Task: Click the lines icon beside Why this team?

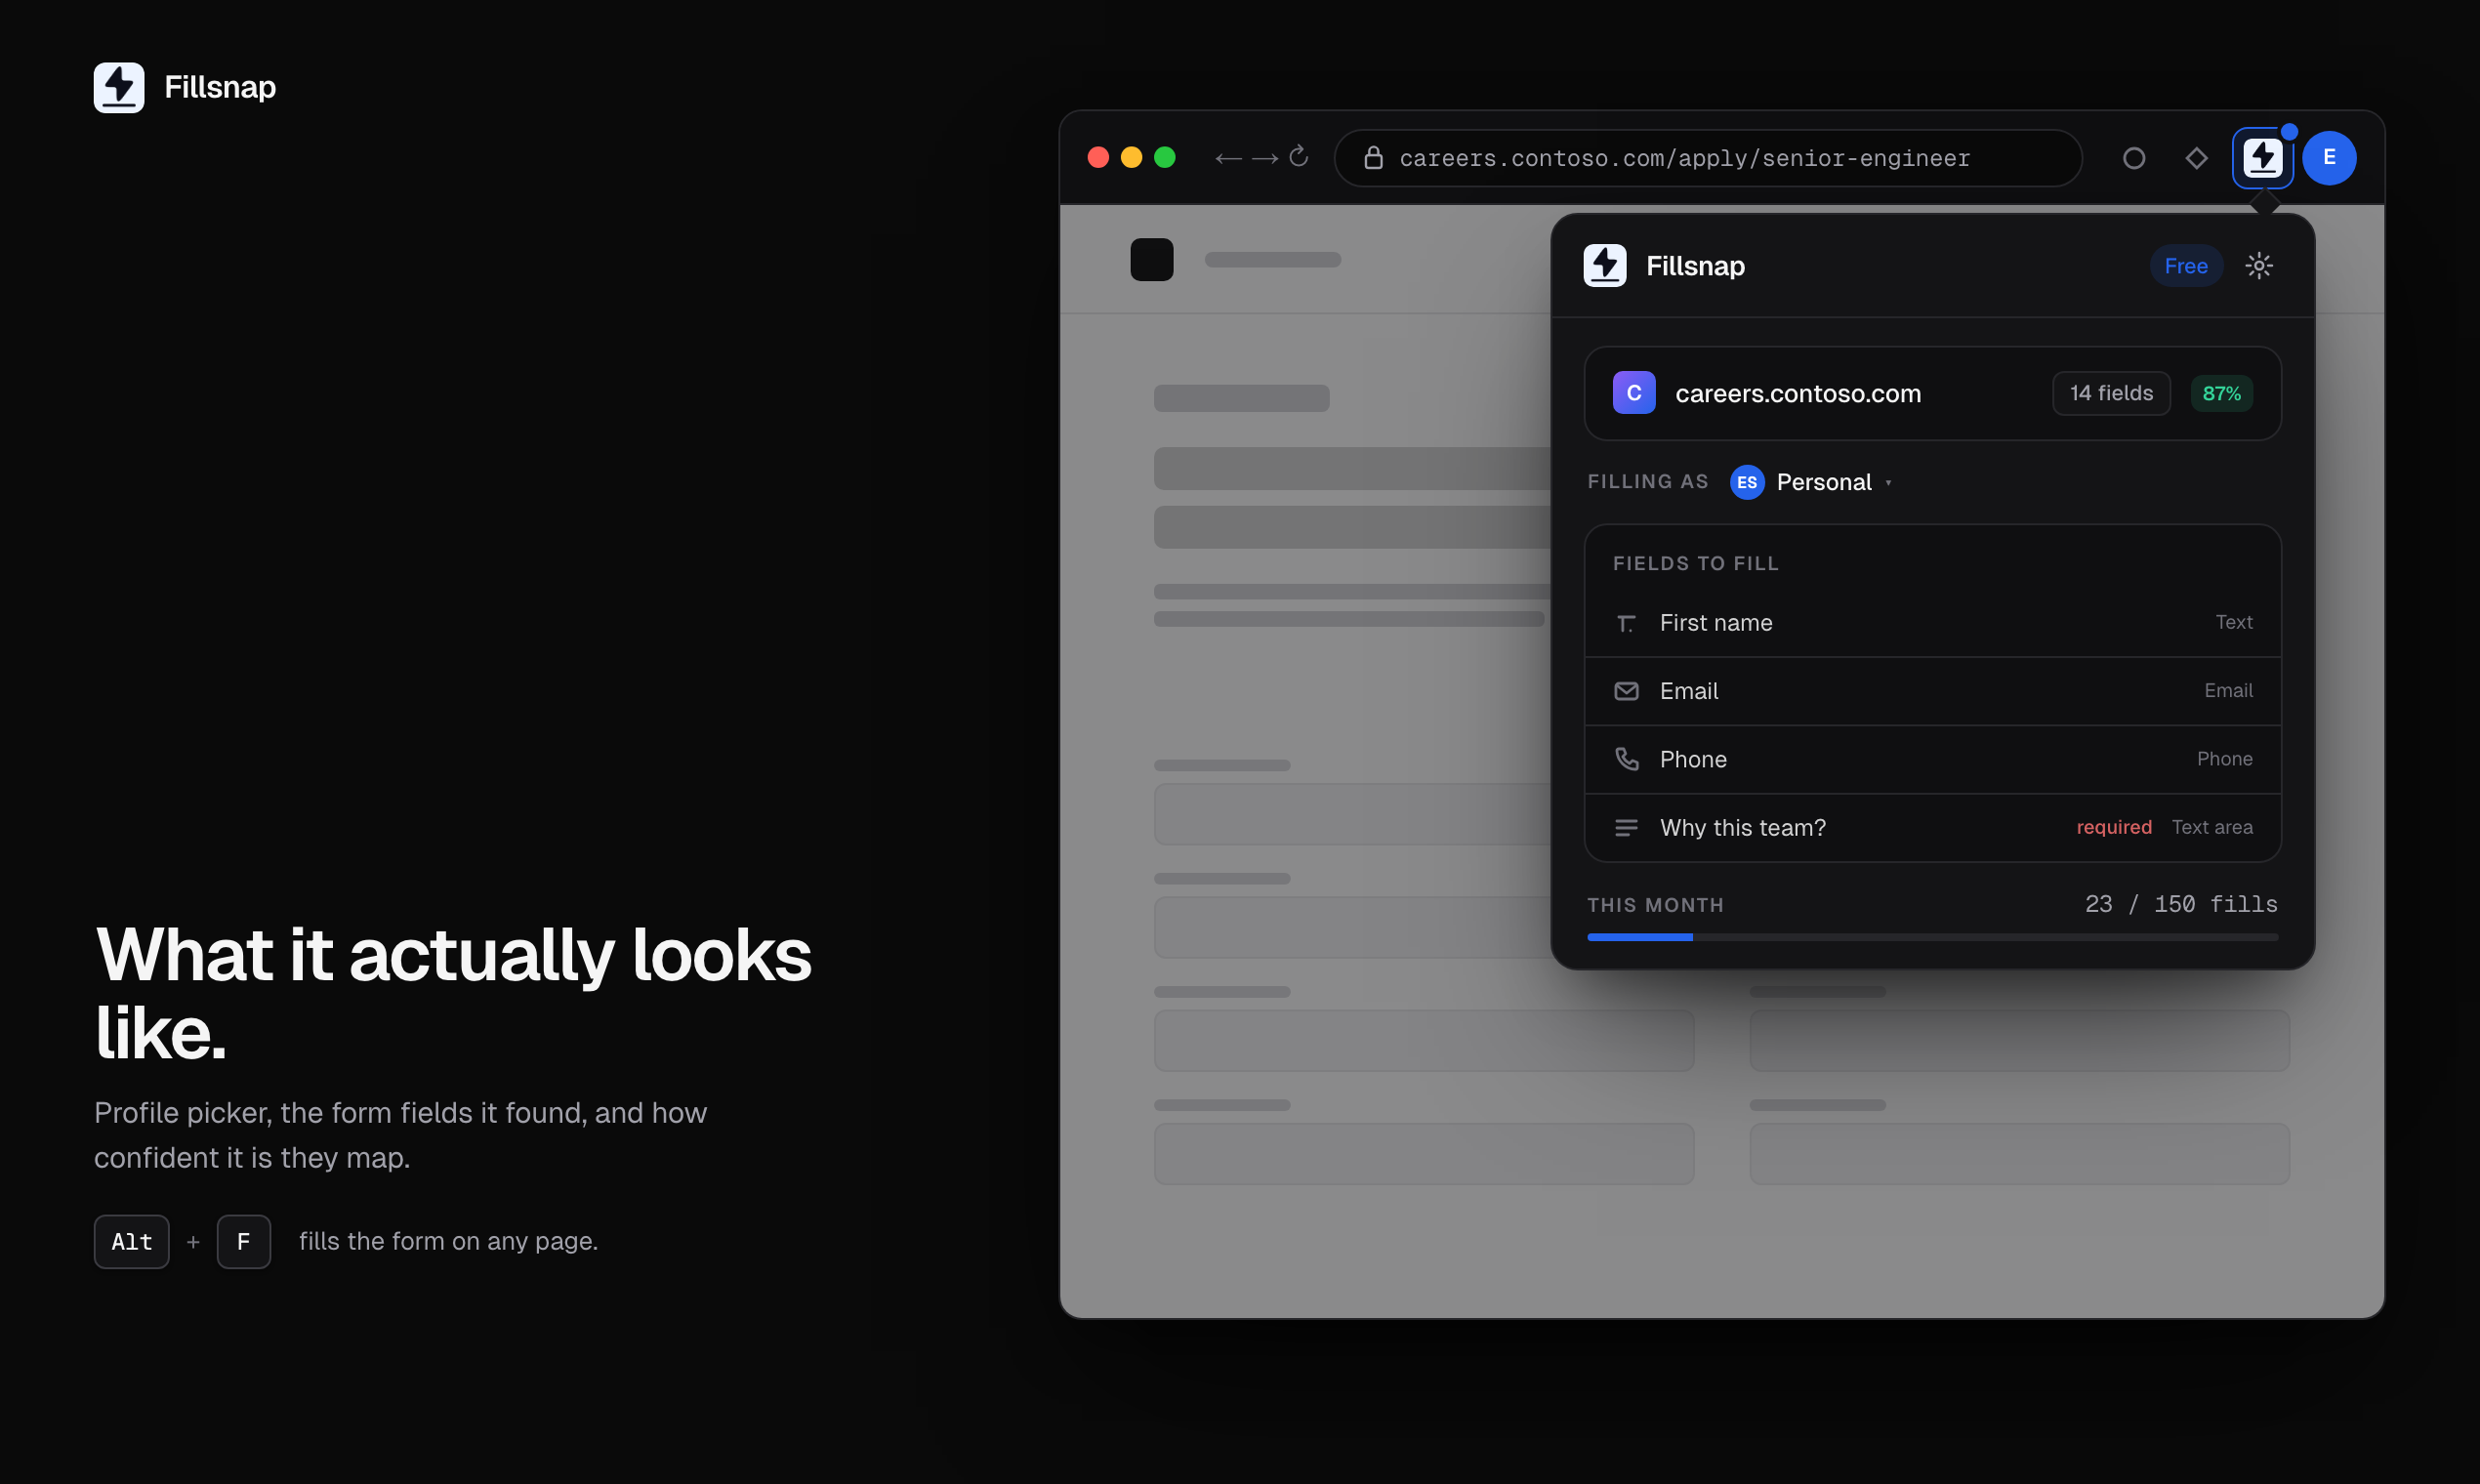Action: pyautogui.click(x=1626, y=828)
